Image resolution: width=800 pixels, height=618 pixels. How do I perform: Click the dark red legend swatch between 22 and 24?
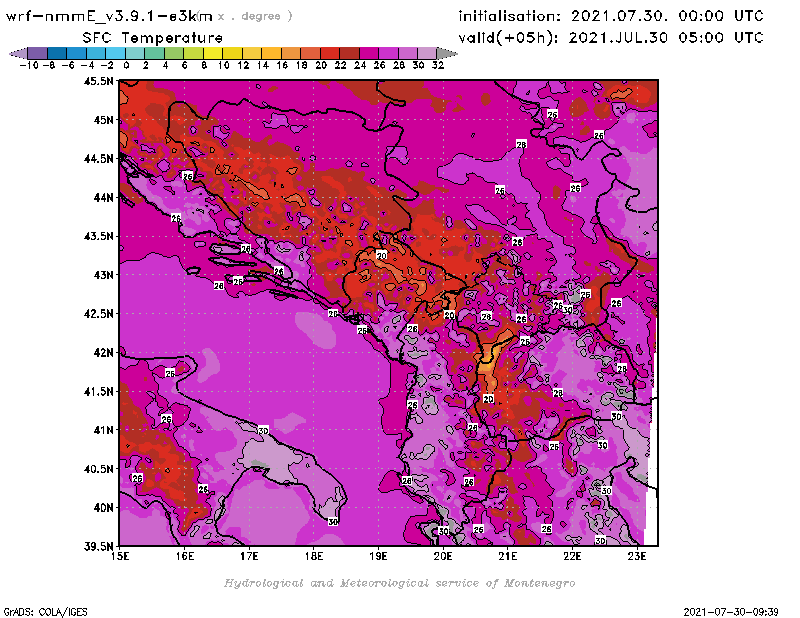click(349, 53)
